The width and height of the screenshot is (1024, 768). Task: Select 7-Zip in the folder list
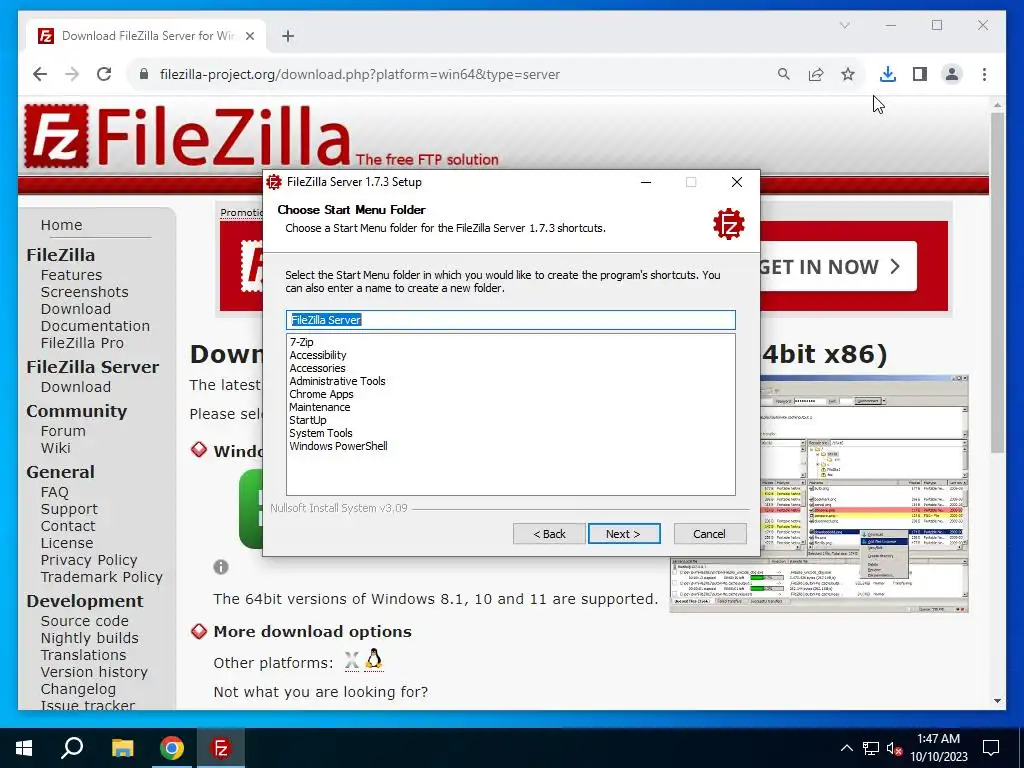tap(302, 342)
